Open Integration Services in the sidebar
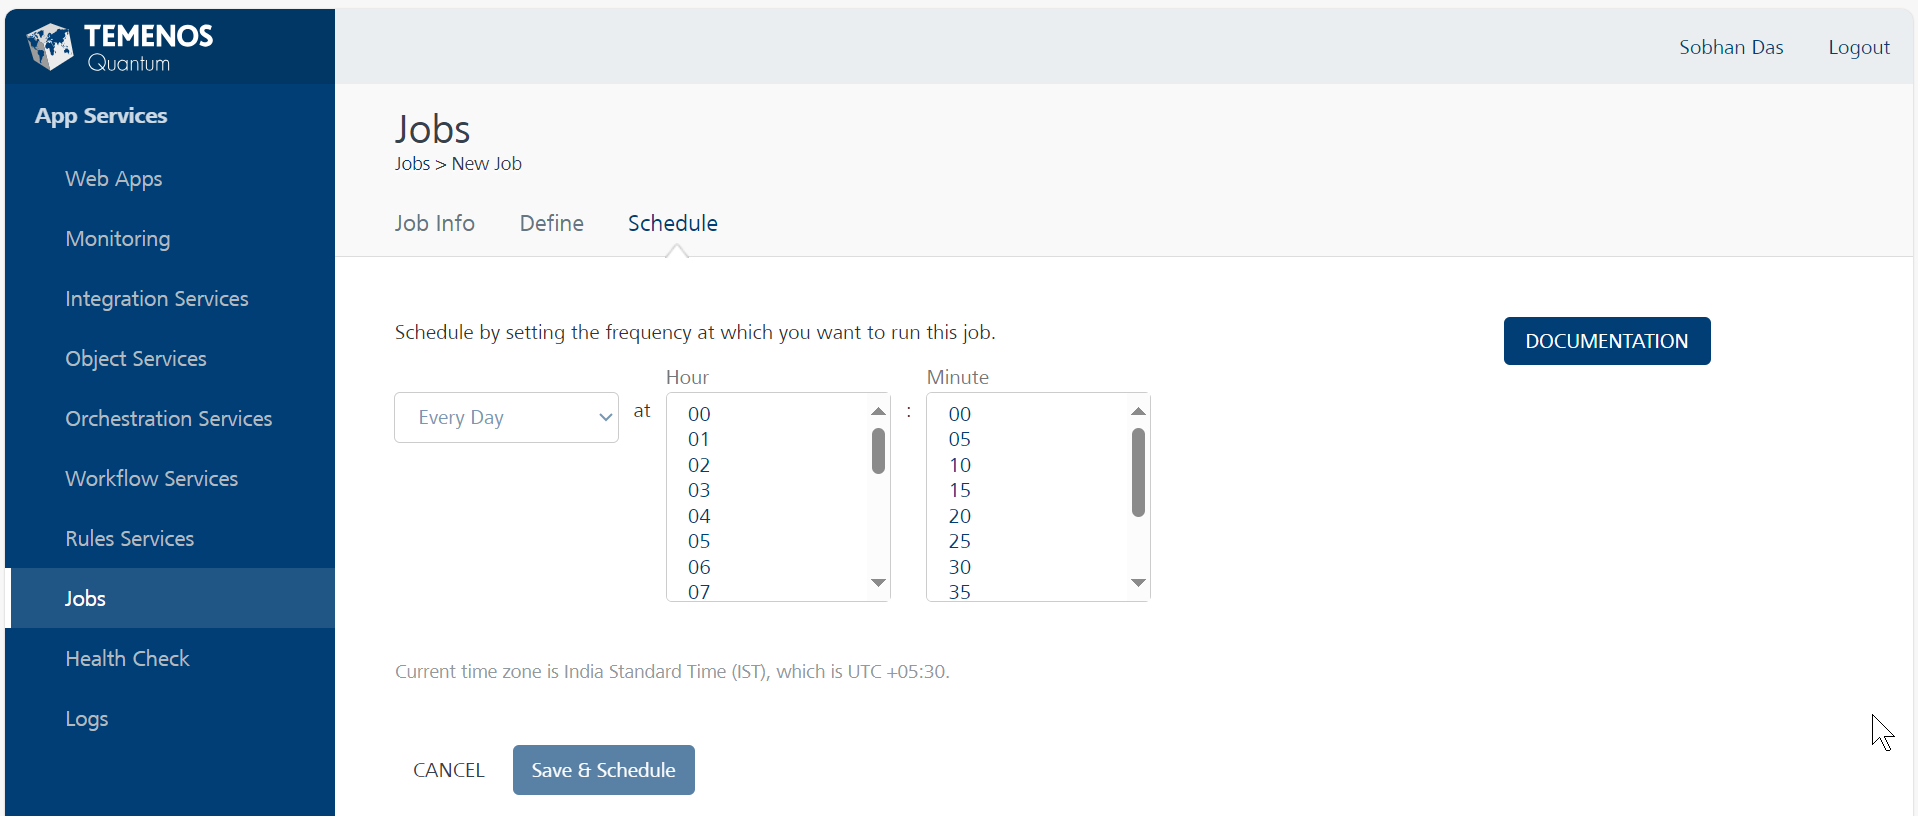This screenshot has height=816, width=1918. click(x=156, y=298)
